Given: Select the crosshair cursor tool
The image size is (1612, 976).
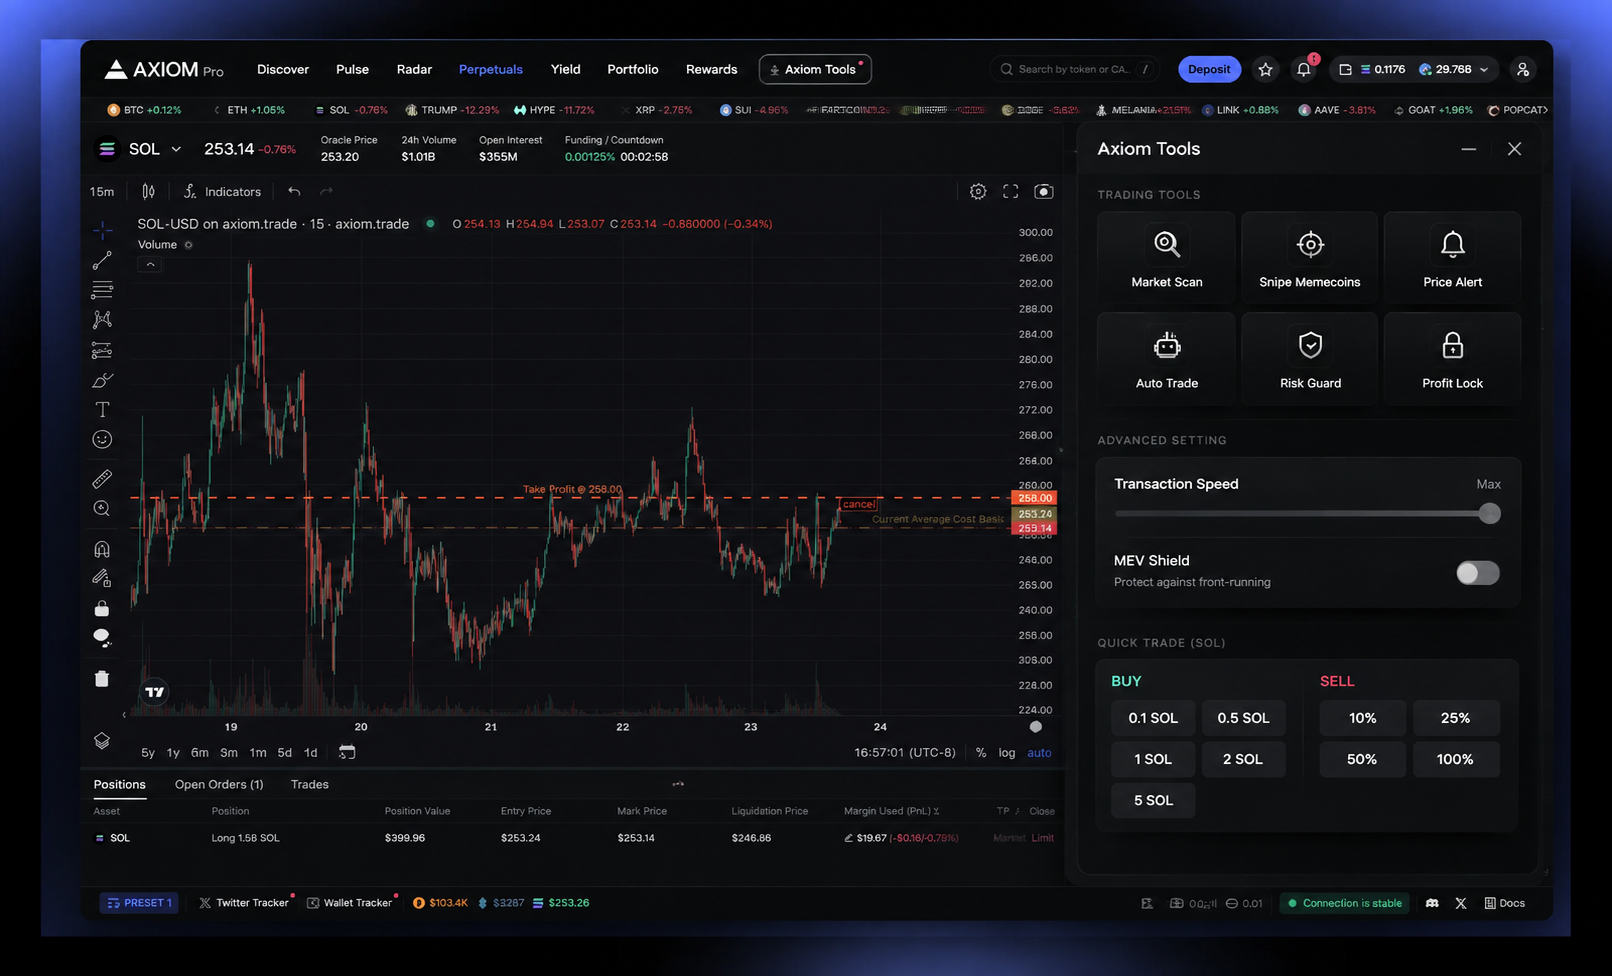Looking at the screenshot, I should (102, 230).
